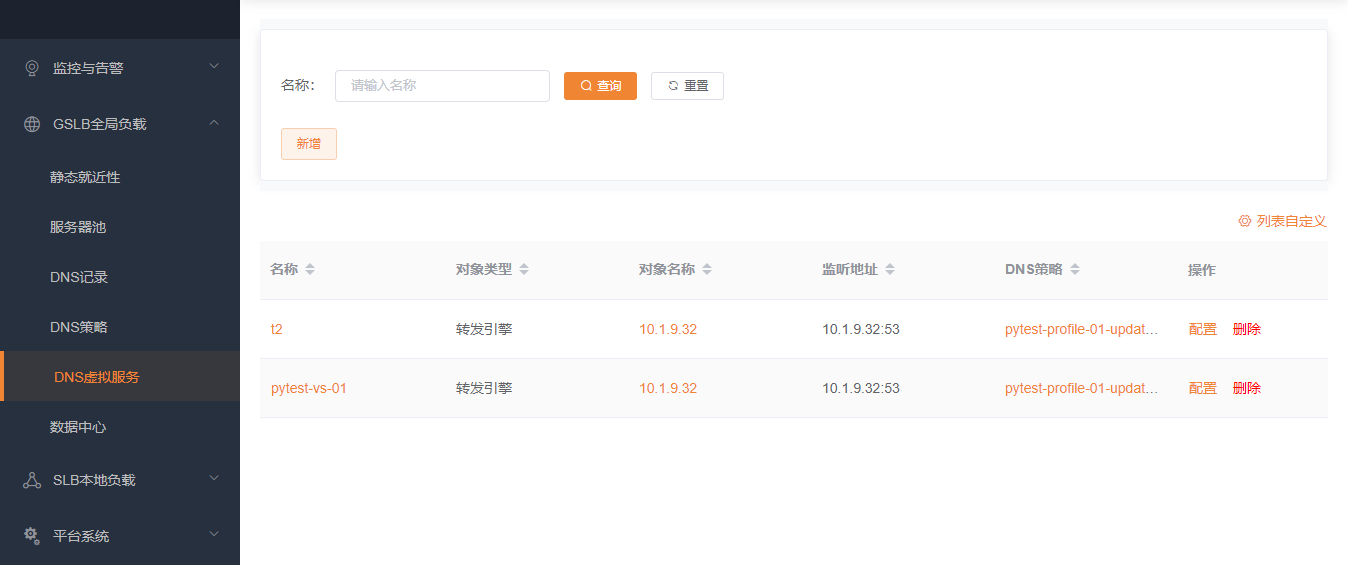
Task: Open the DNS记录 menu item
Action: tap(79, 277)
